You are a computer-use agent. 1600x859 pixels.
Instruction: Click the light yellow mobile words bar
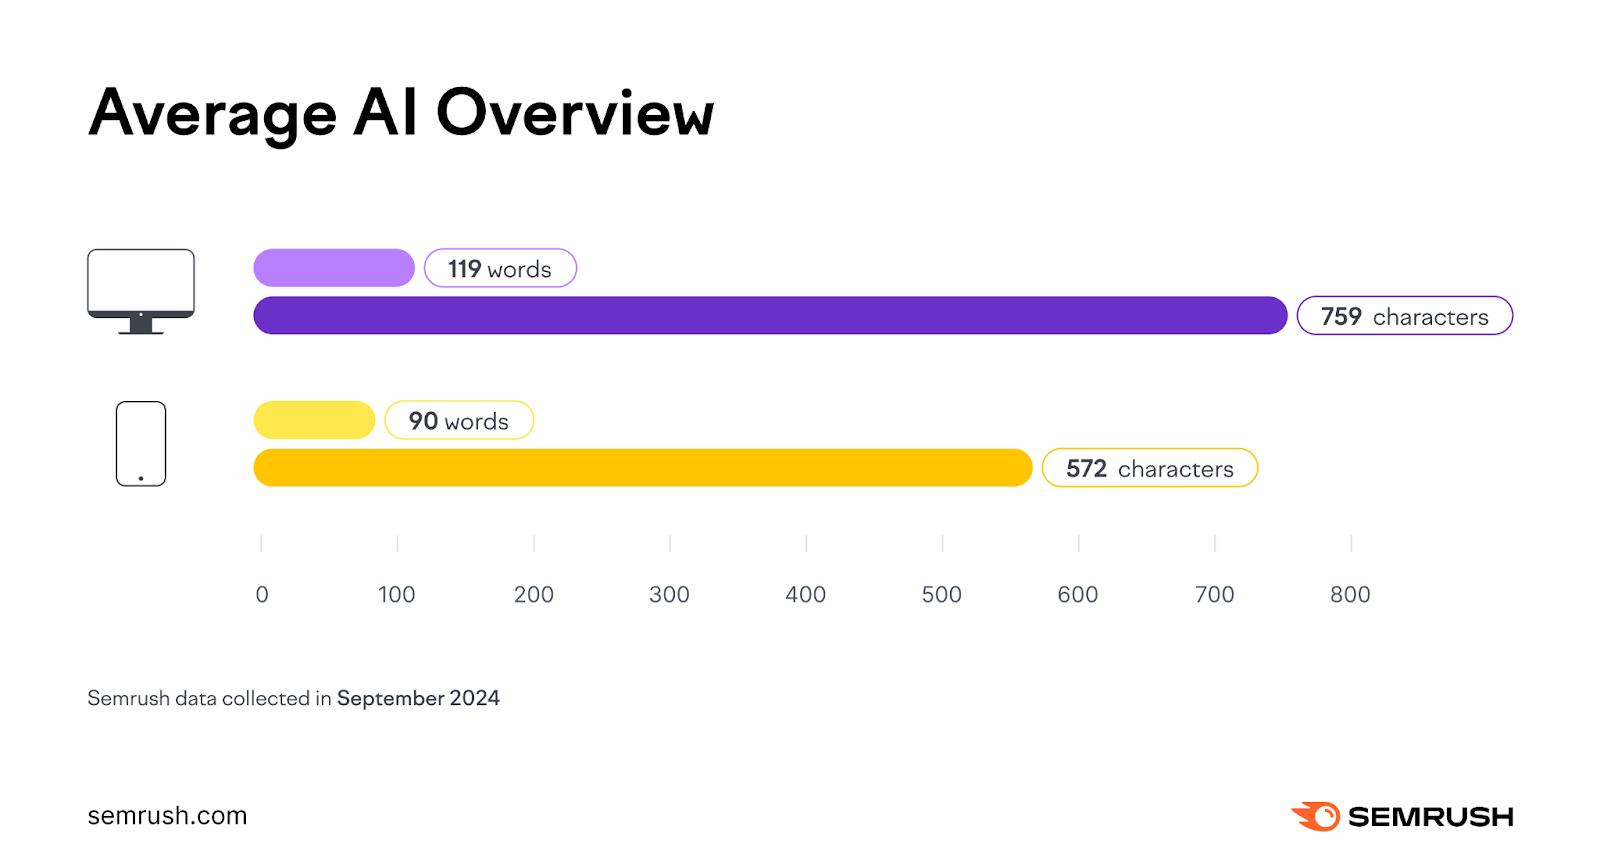(314, 420)
